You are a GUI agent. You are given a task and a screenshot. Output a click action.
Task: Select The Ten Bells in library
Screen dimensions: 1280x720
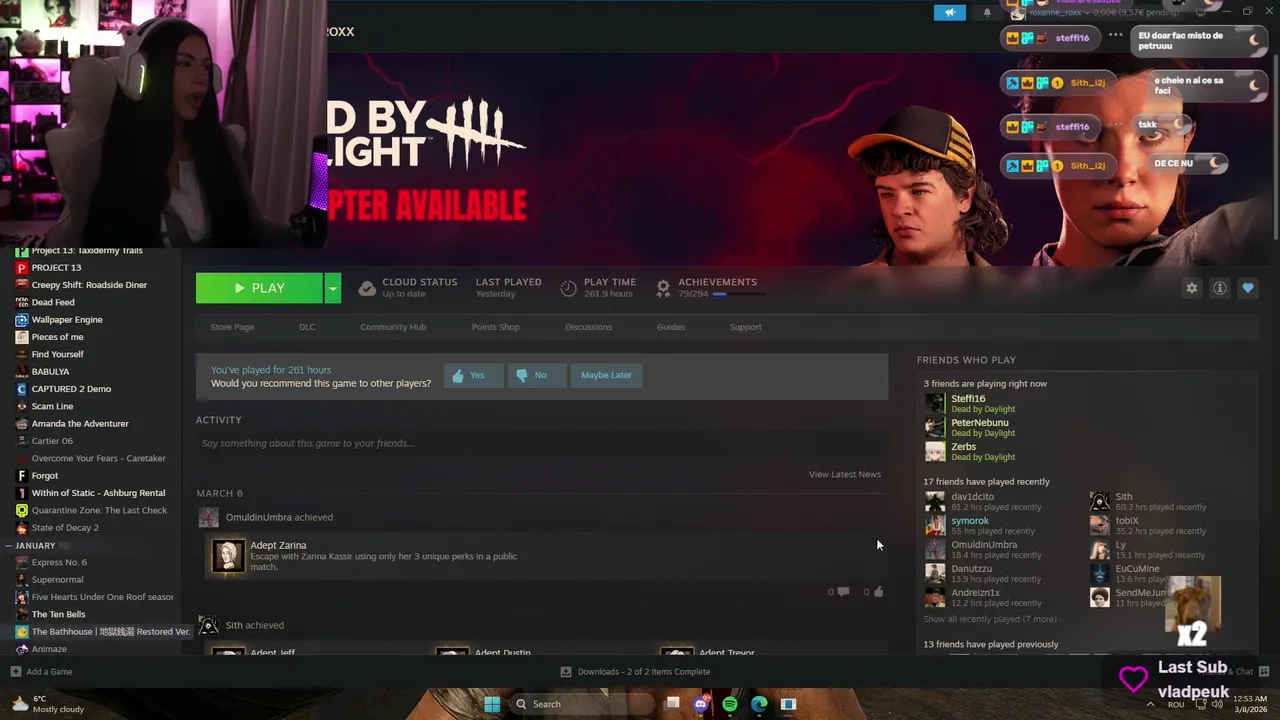58,614
